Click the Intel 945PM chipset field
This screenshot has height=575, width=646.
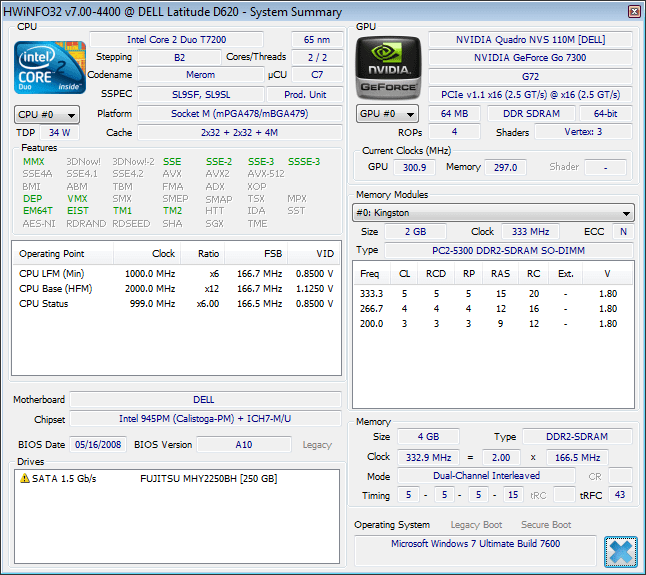click(x=205, y=419)
